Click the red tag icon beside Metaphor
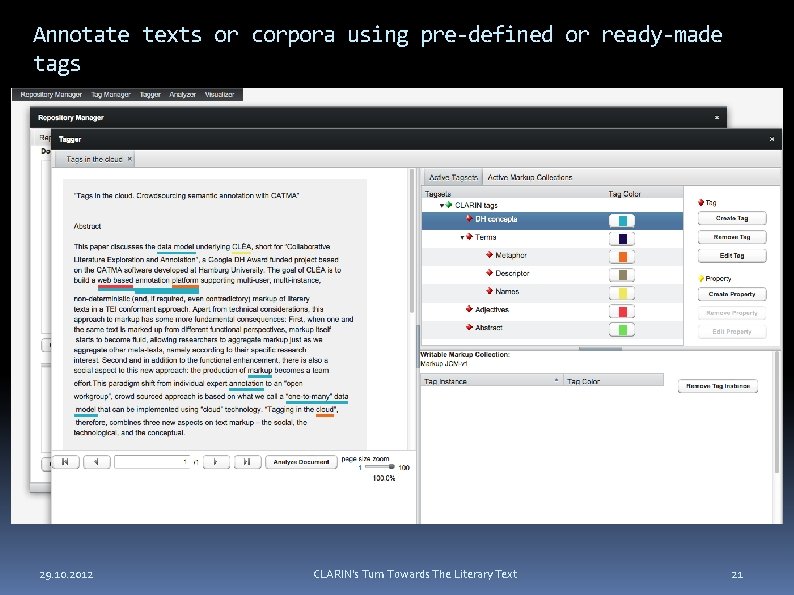This screenshot has width=794, height=595. tap(489, 255)
